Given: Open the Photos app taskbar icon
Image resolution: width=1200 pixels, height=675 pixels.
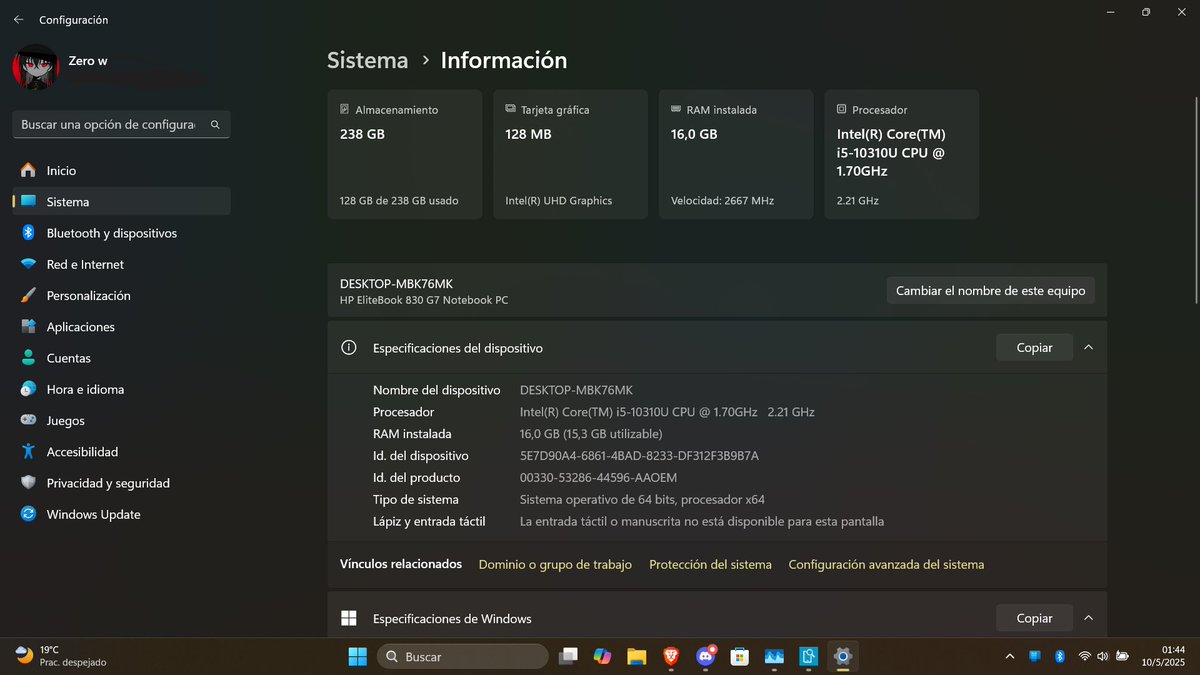Looking at the screenshot, I should pyautogui.click(x=774, y=657).
